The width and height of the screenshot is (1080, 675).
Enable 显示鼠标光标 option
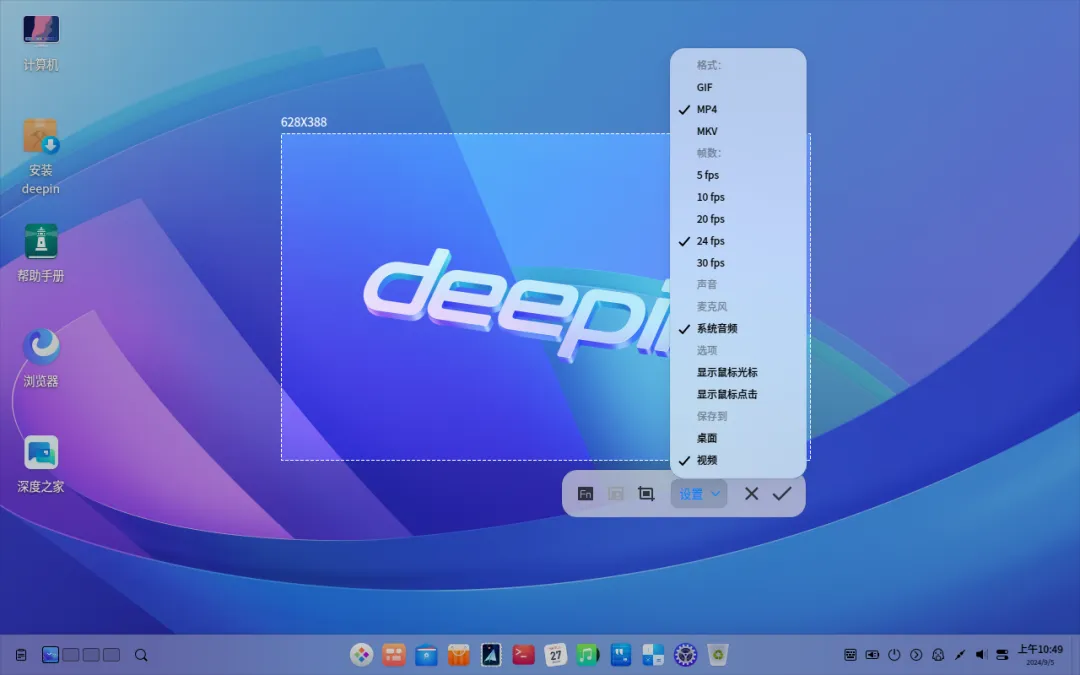point(738,373)
